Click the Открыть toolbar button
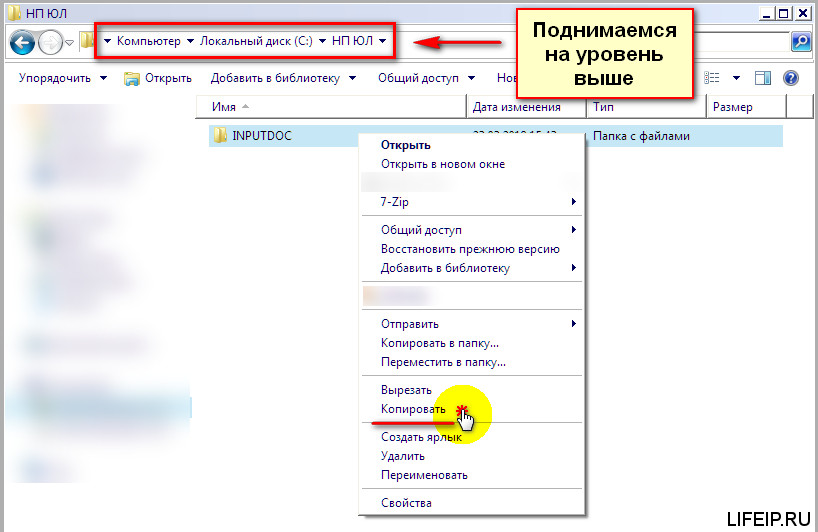This screenshot has height=532, width=818. coord(158,78)
